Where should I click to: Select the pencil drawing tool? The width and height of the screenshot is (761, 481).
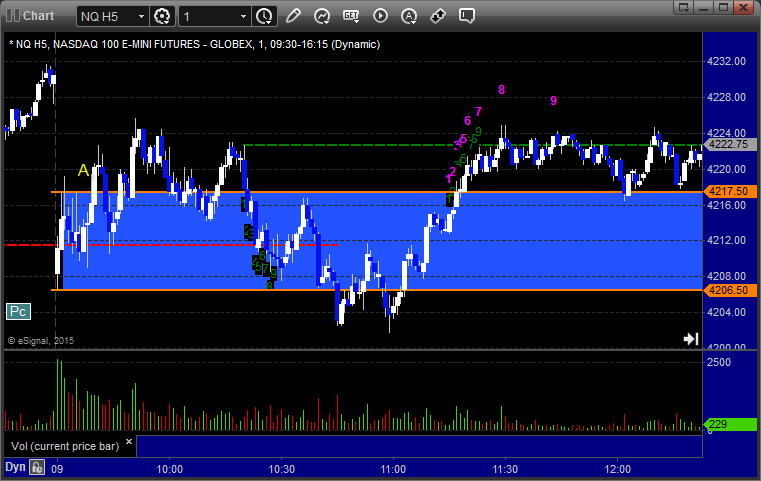[x=293, y=16]
